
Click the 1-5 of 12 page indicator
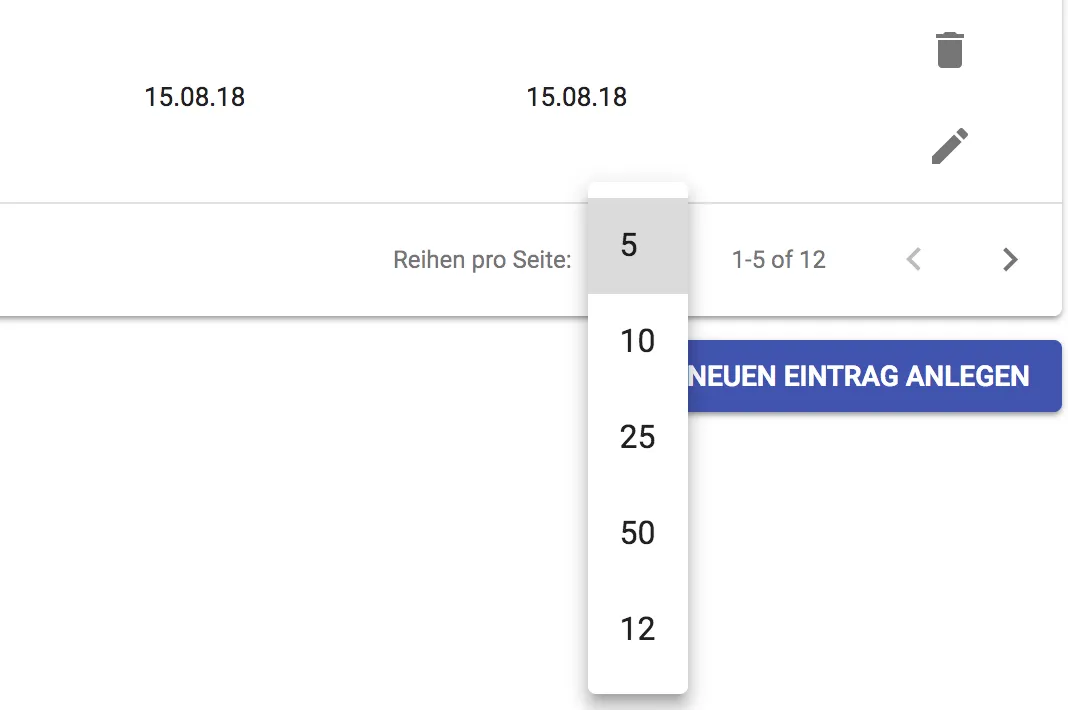[x=779, y=260]
